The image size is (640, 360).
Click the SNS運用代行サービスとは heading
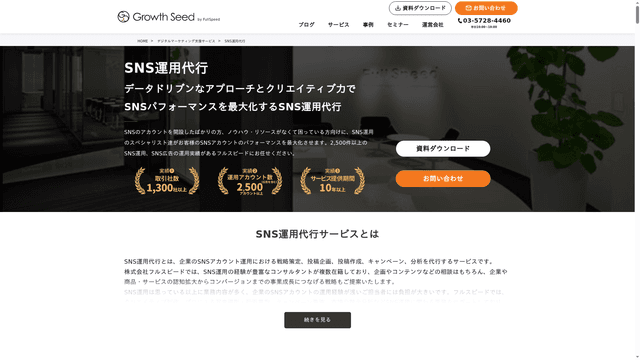coord(318,234)
